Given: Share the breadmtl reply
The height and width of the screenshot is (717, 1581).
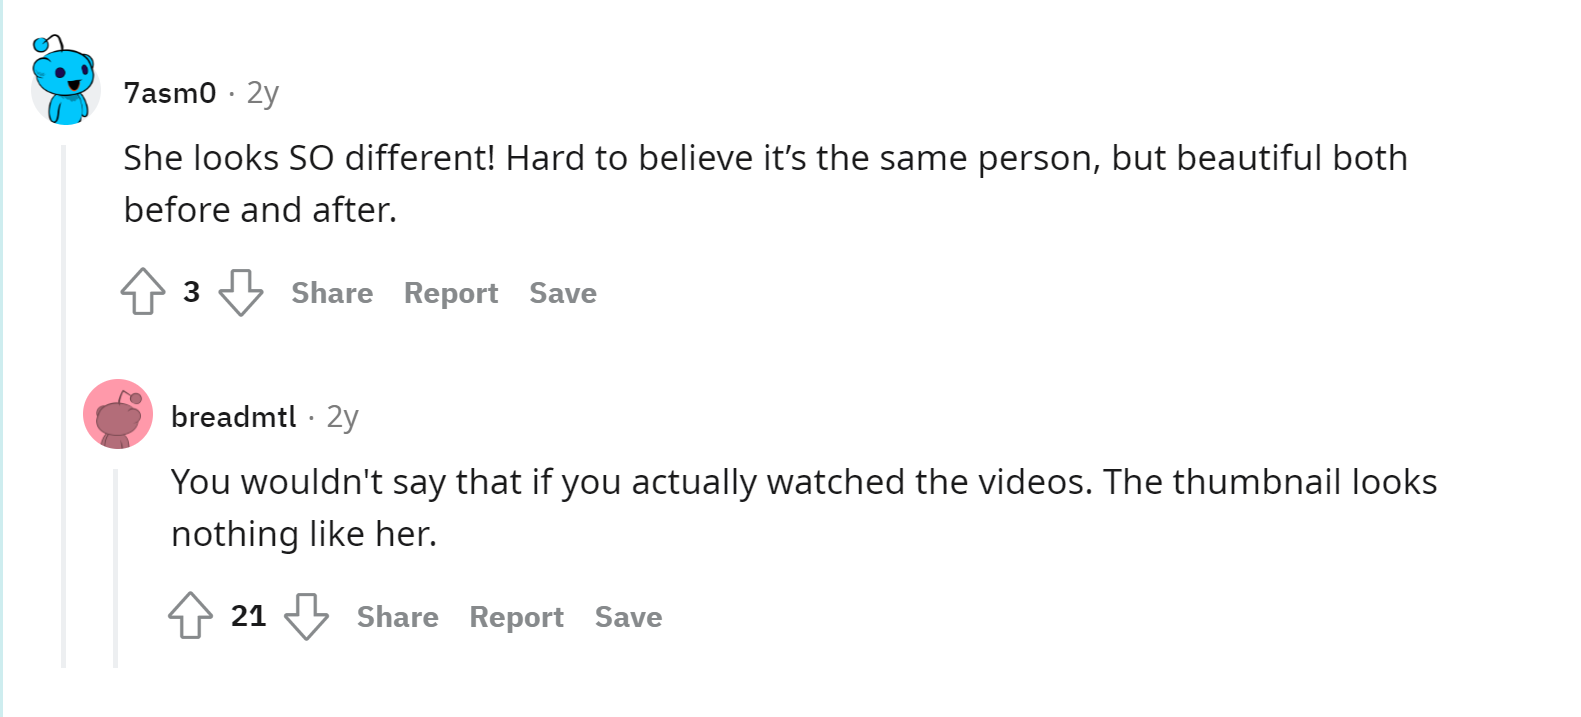Looking at the screenshot, I should point(398,617).
